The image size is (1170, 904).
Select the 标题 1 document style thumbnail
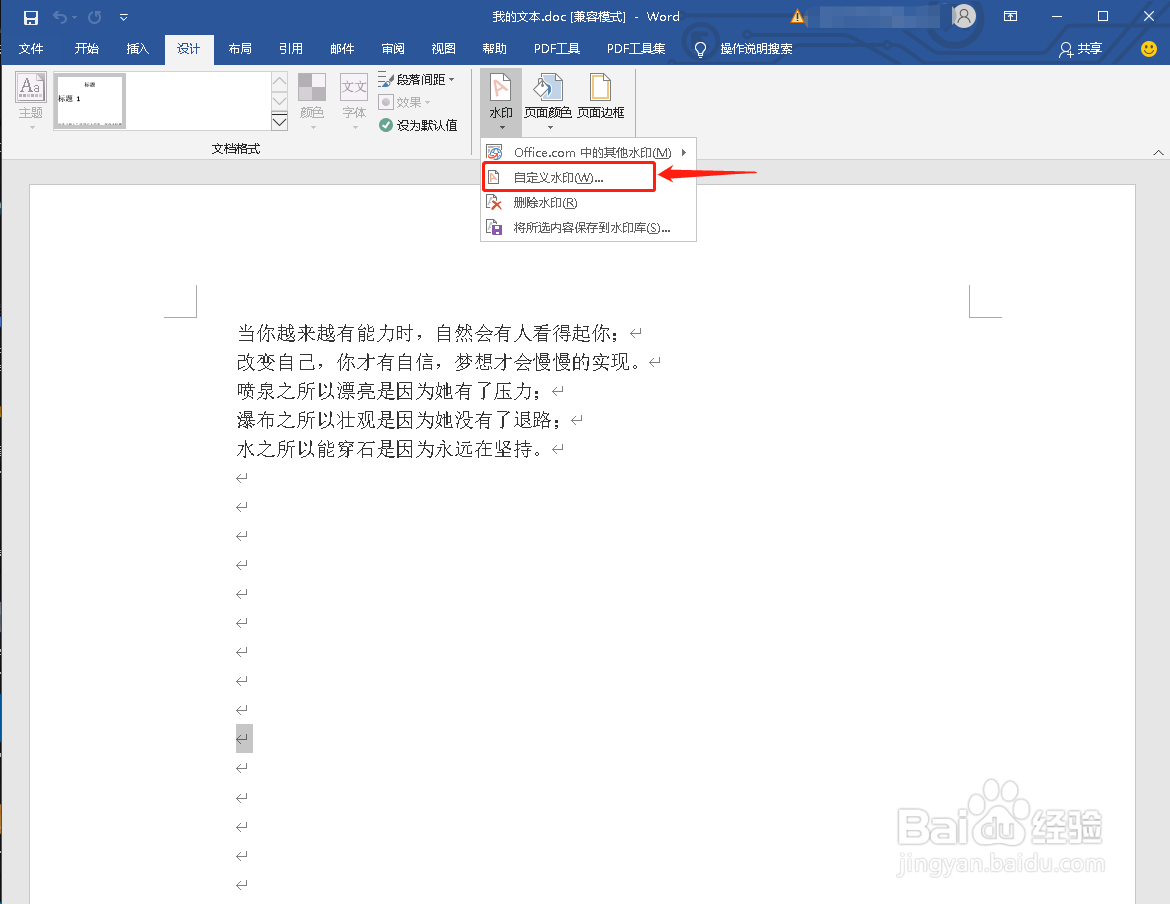89,101
